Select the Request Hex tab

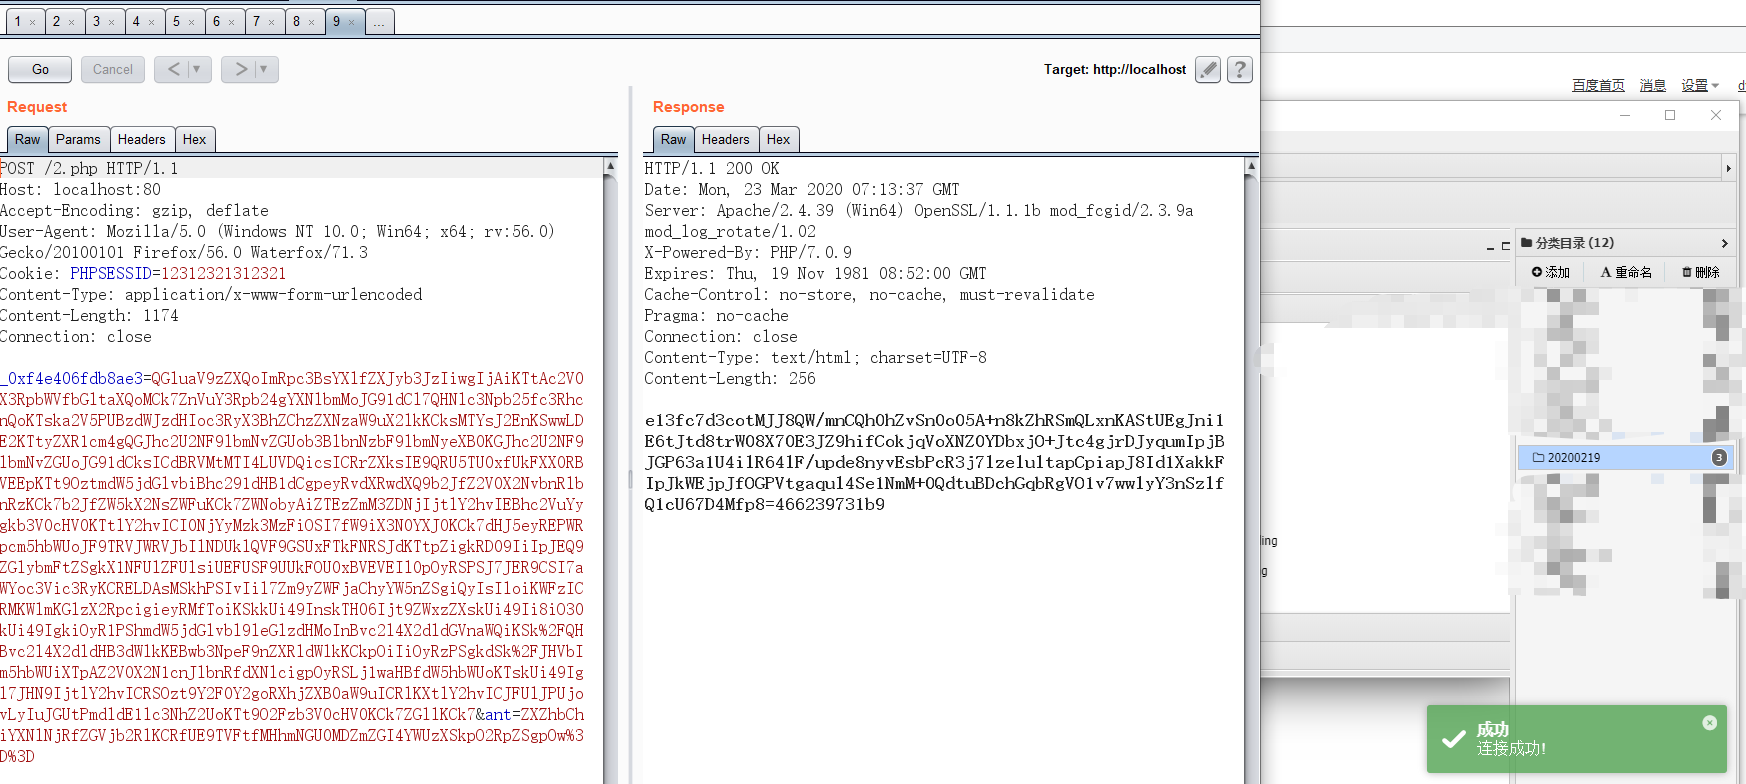click(194, 139)
